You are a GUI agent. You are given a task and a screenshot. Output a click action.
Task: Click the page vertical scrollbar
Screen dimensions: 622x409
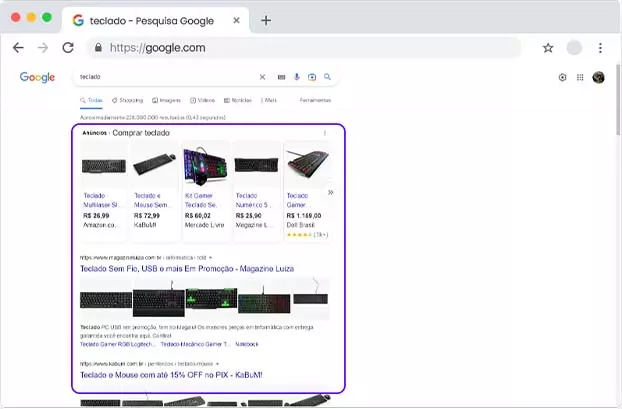pyautogui.click(x=618, y=99)
